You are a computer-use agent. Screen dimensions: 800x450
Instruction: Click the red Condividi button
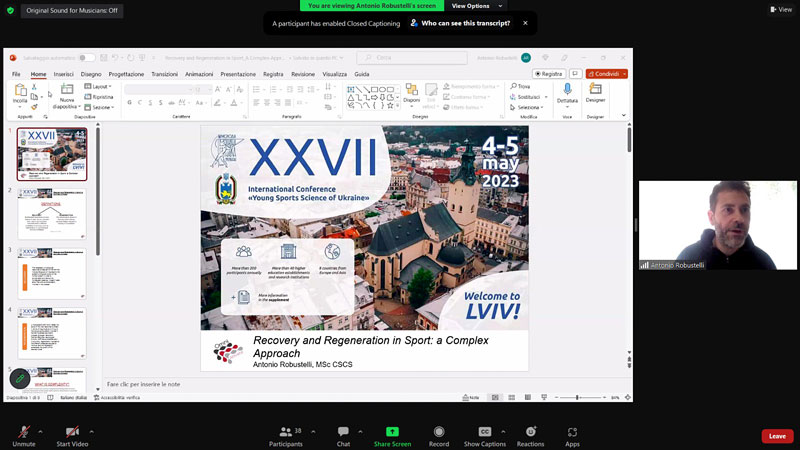point(607,74)
